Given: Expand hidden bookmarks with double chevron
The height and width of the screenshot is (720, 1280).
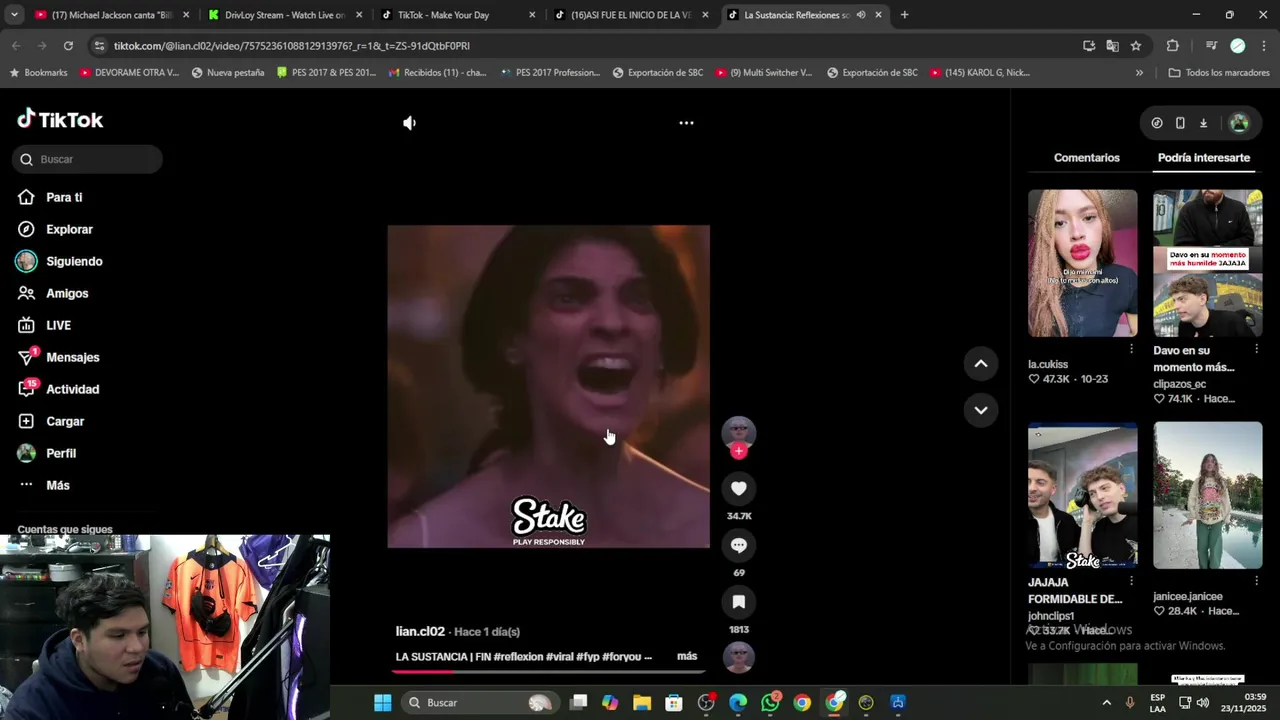Looking at the screenshot, I should 1139,73.
